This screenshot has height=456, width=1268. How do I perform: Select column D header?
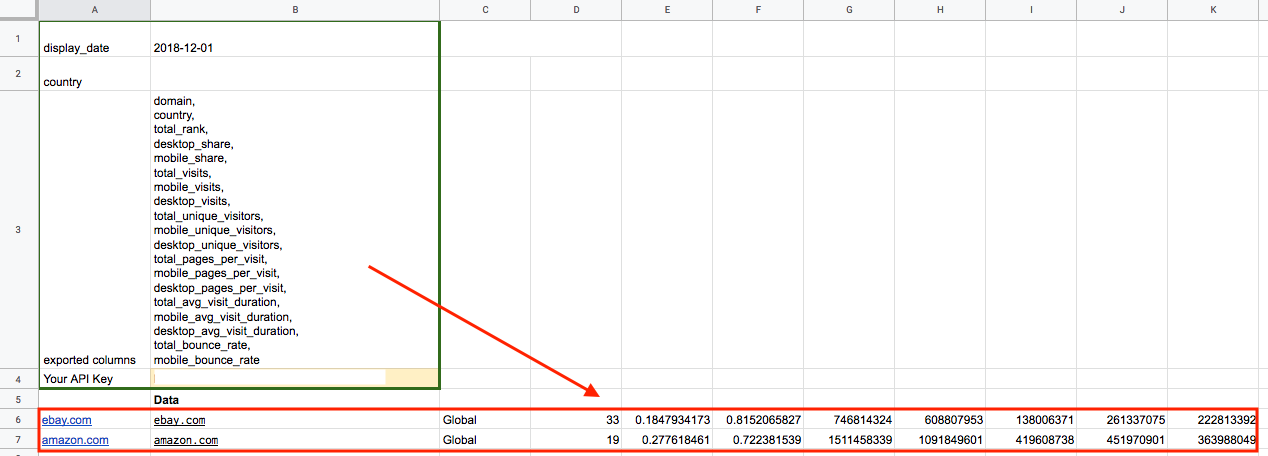click(x=576, y=10)
